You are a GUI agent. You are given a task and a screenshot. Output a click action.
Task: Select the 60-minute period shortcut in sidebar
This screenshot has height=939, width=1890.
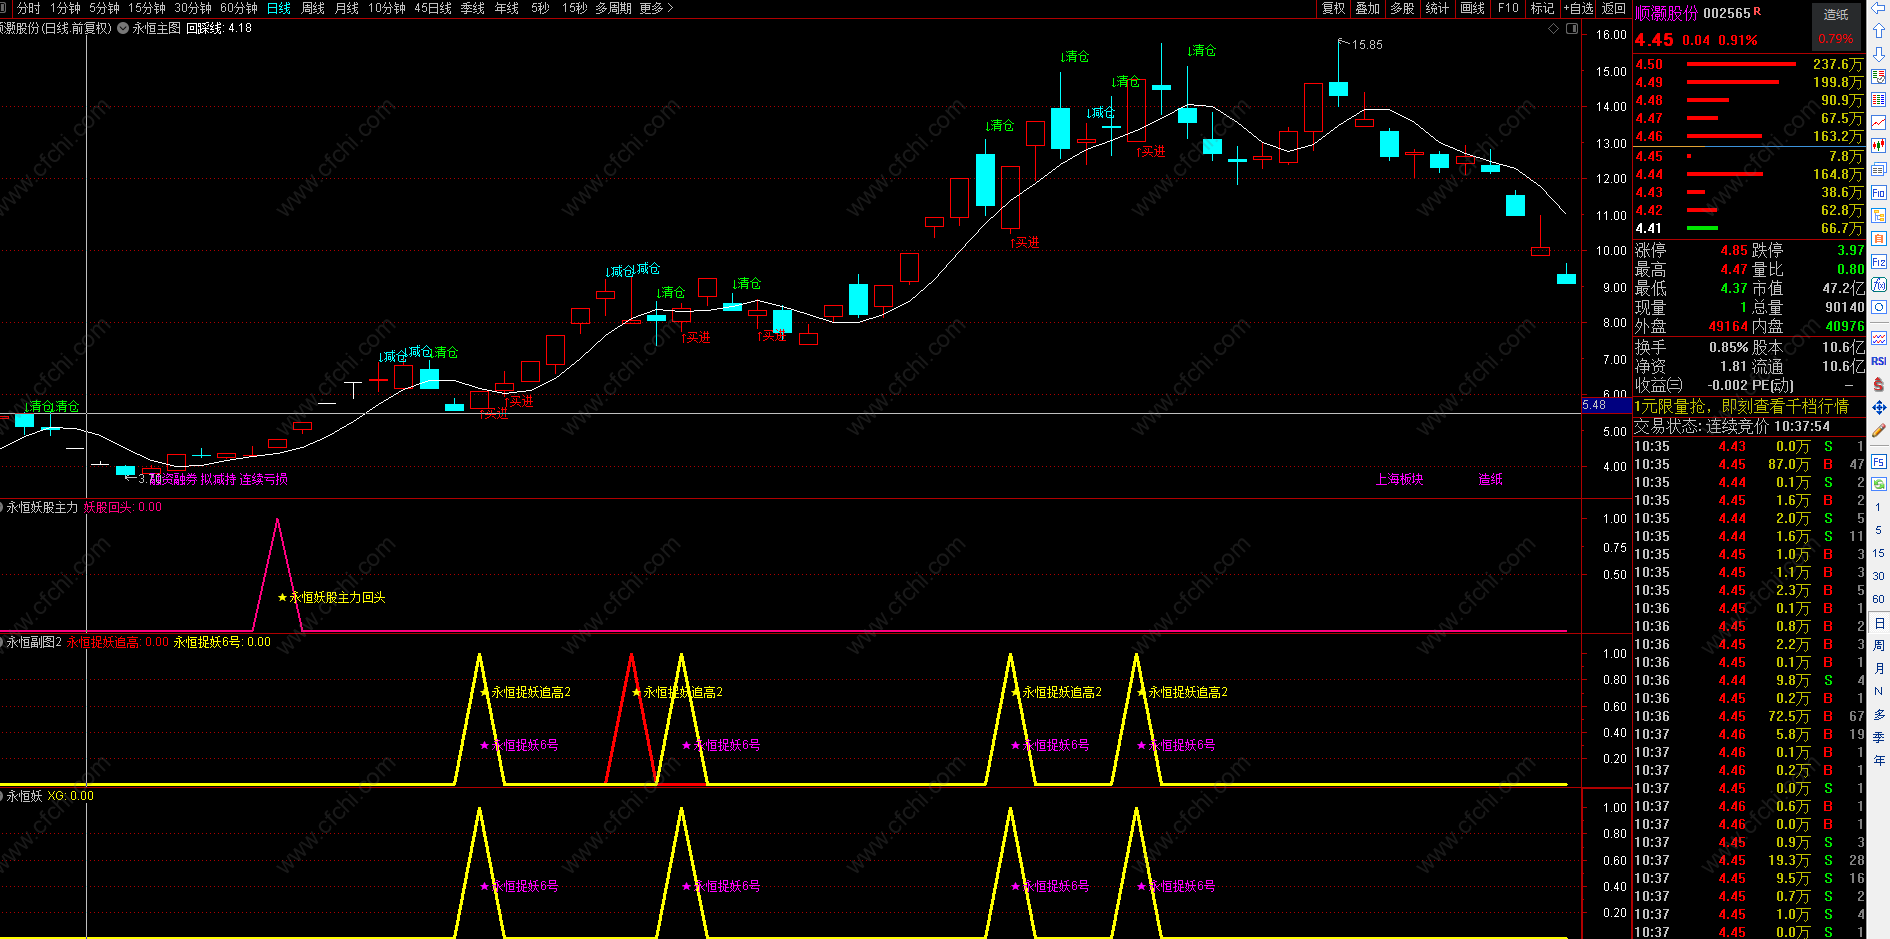coord(1879,599)
